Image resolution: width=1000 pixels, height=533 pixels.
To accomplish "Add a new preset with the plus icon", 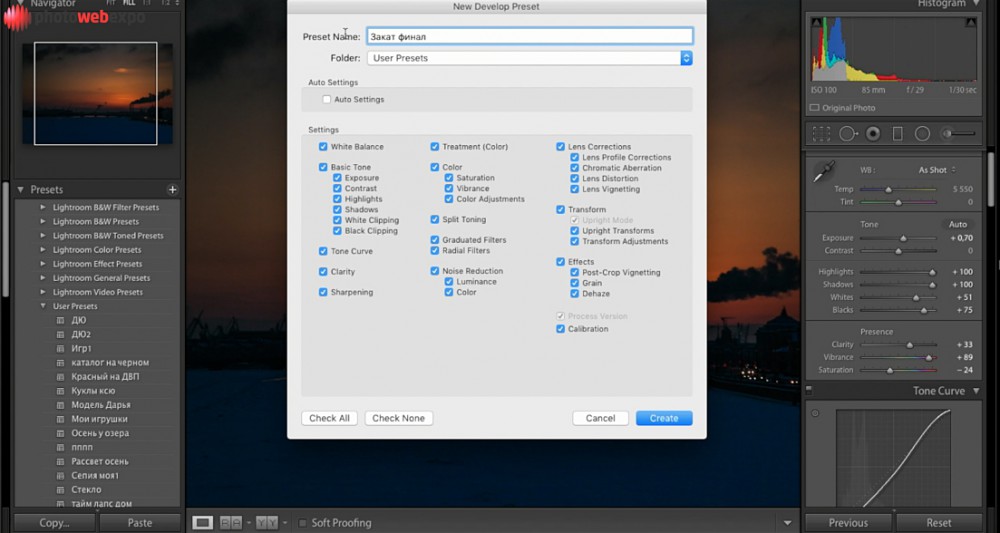I will (172, 189).
